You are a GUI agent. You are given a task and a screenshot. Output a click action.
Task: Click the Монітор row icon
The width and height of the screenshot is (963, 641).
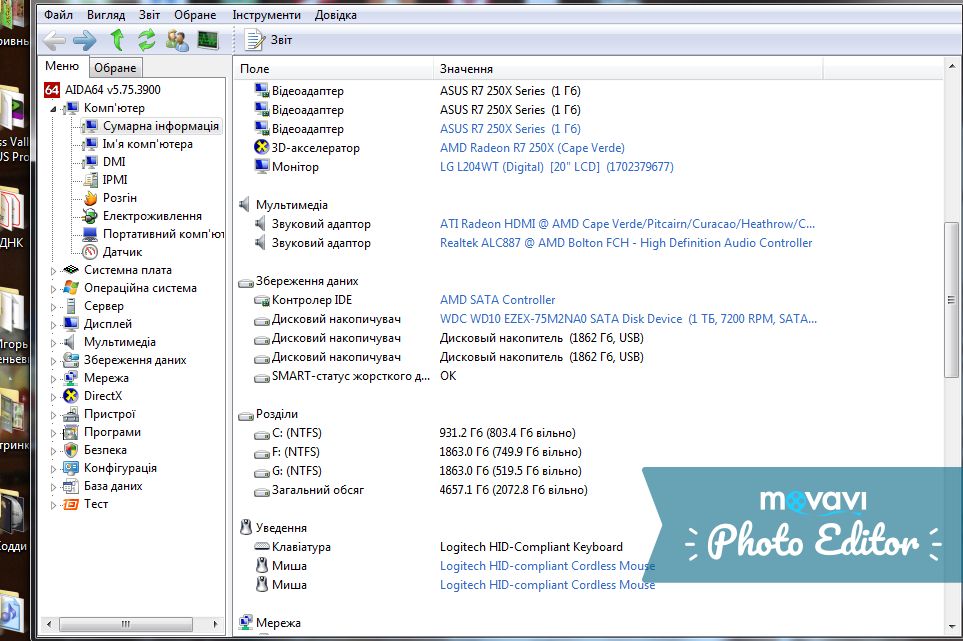pyautogui.click(x=262, y=166)
